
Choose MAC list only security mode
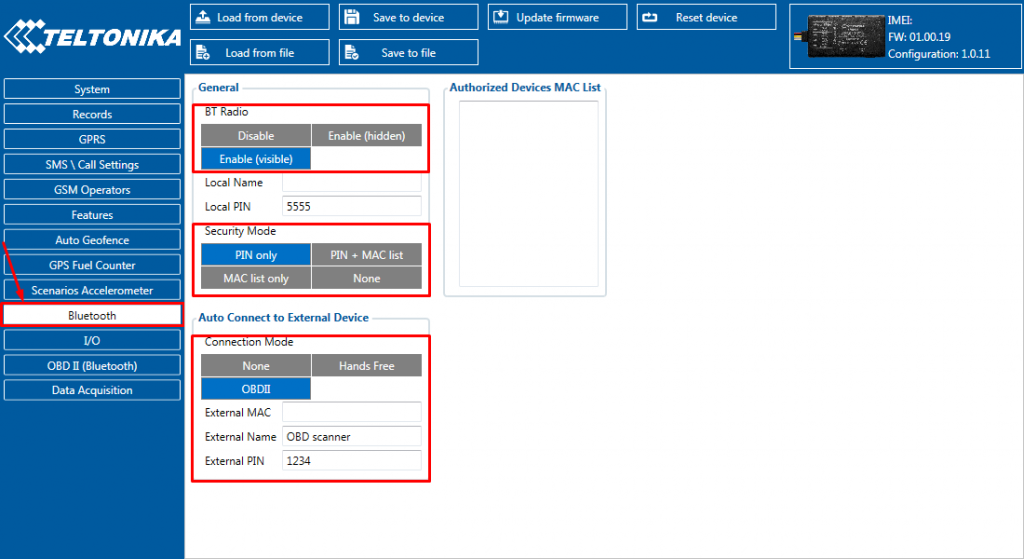point(256,279)
